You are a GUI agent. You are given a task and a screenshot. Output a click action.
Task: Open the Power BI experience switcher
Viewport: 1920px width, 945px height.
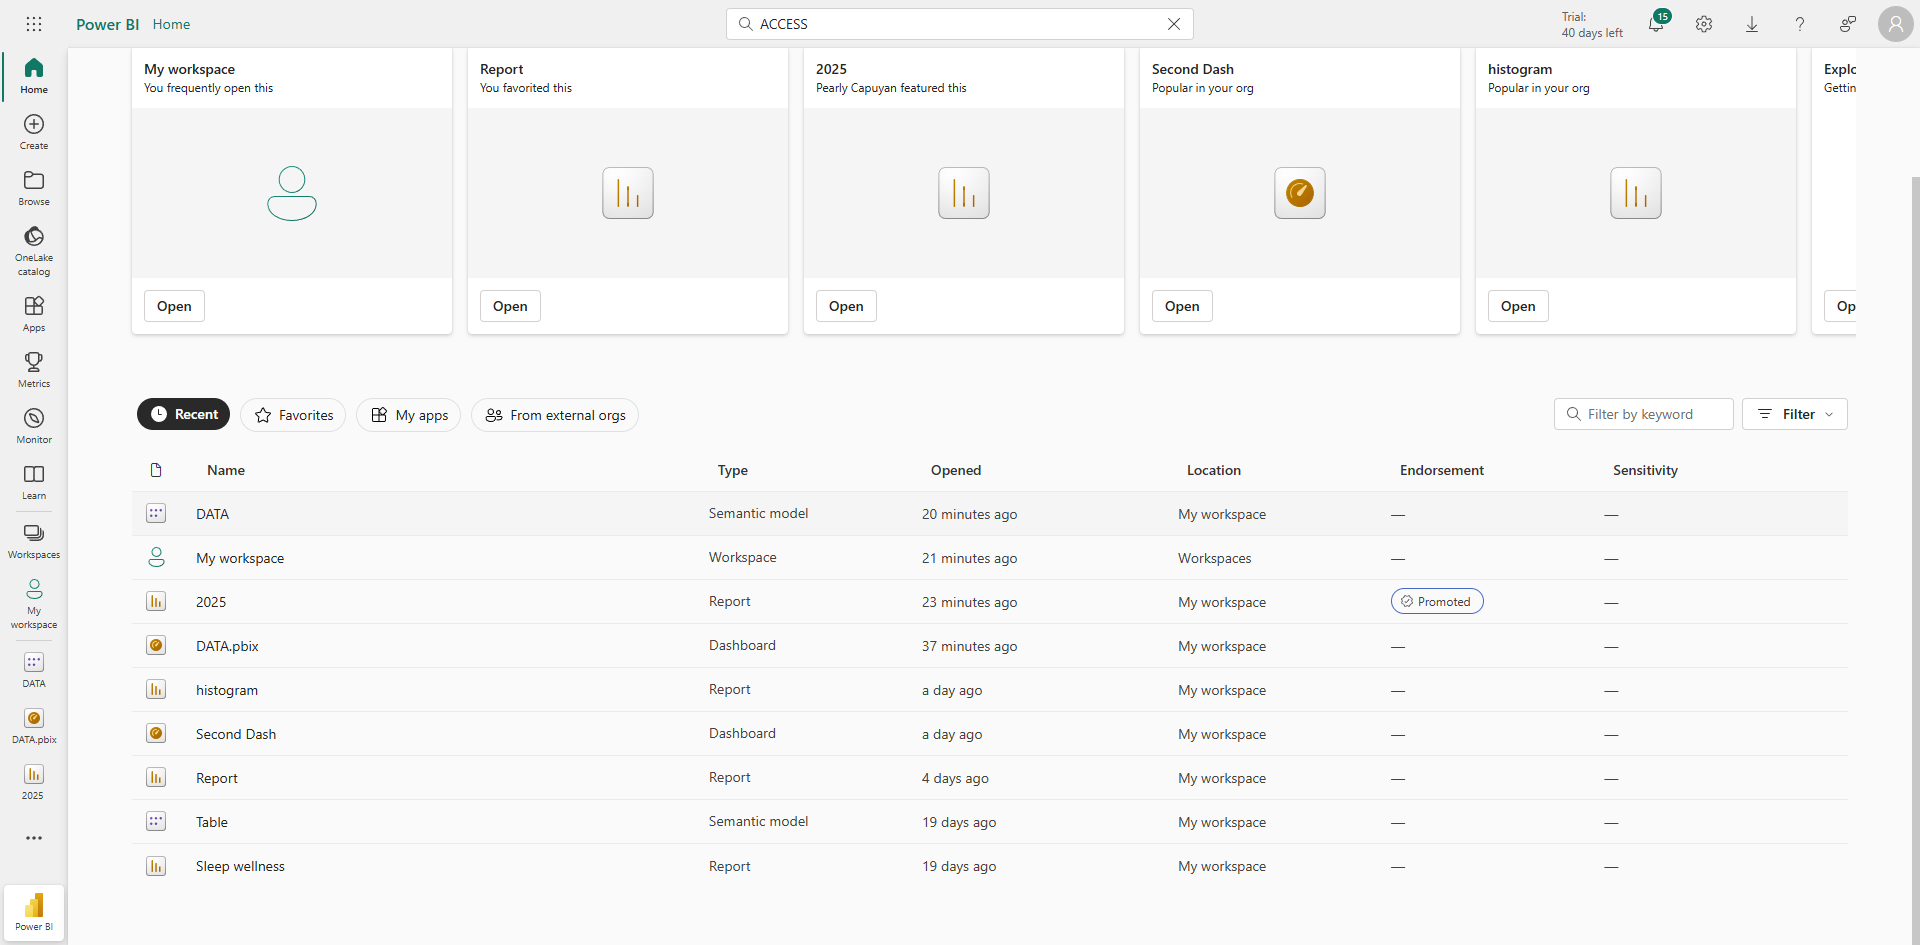[x=34, y=912]
